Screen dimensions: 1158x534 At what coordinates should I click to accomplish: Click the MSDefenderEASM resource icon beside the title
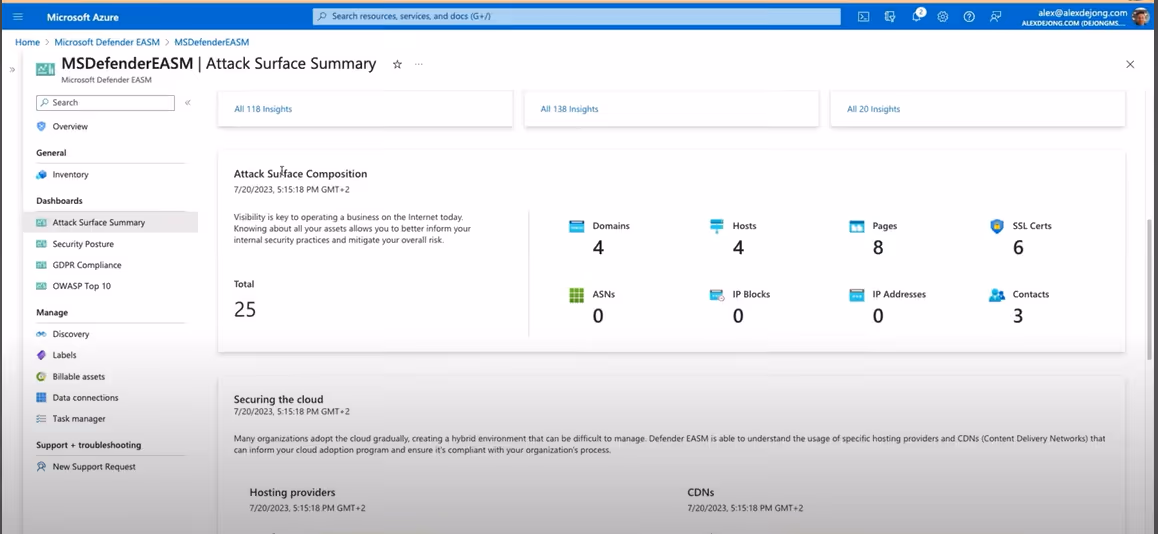pyautogui.click(x=45, y=69)
